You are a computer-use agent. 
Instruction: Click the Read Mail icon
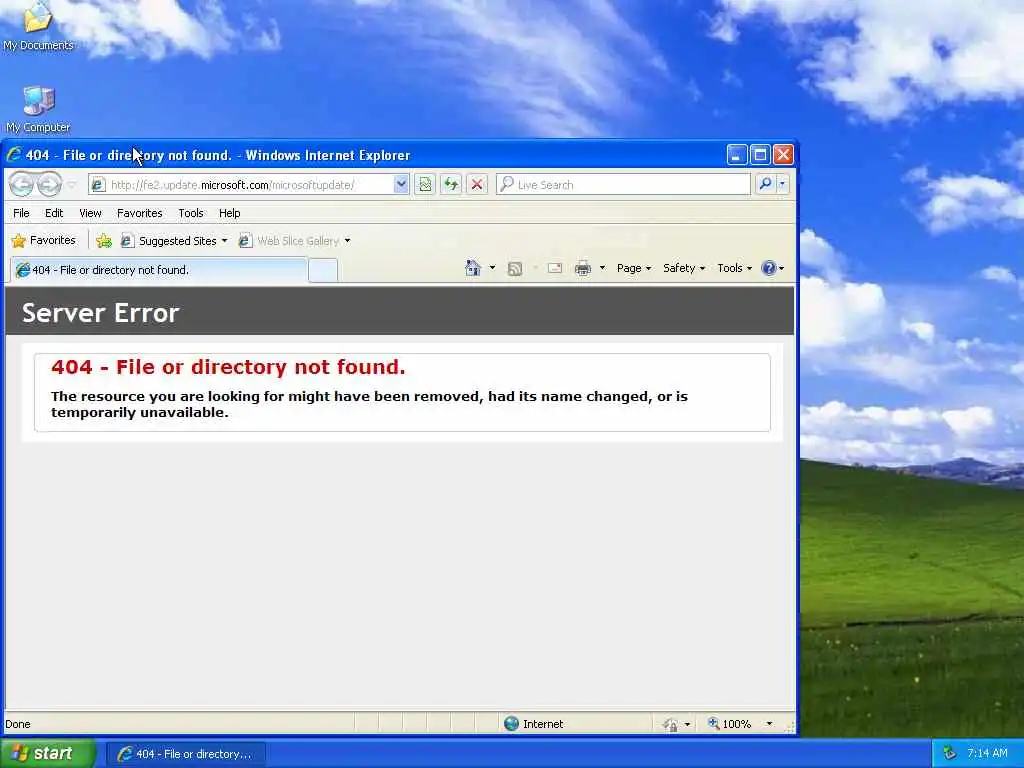554,268
